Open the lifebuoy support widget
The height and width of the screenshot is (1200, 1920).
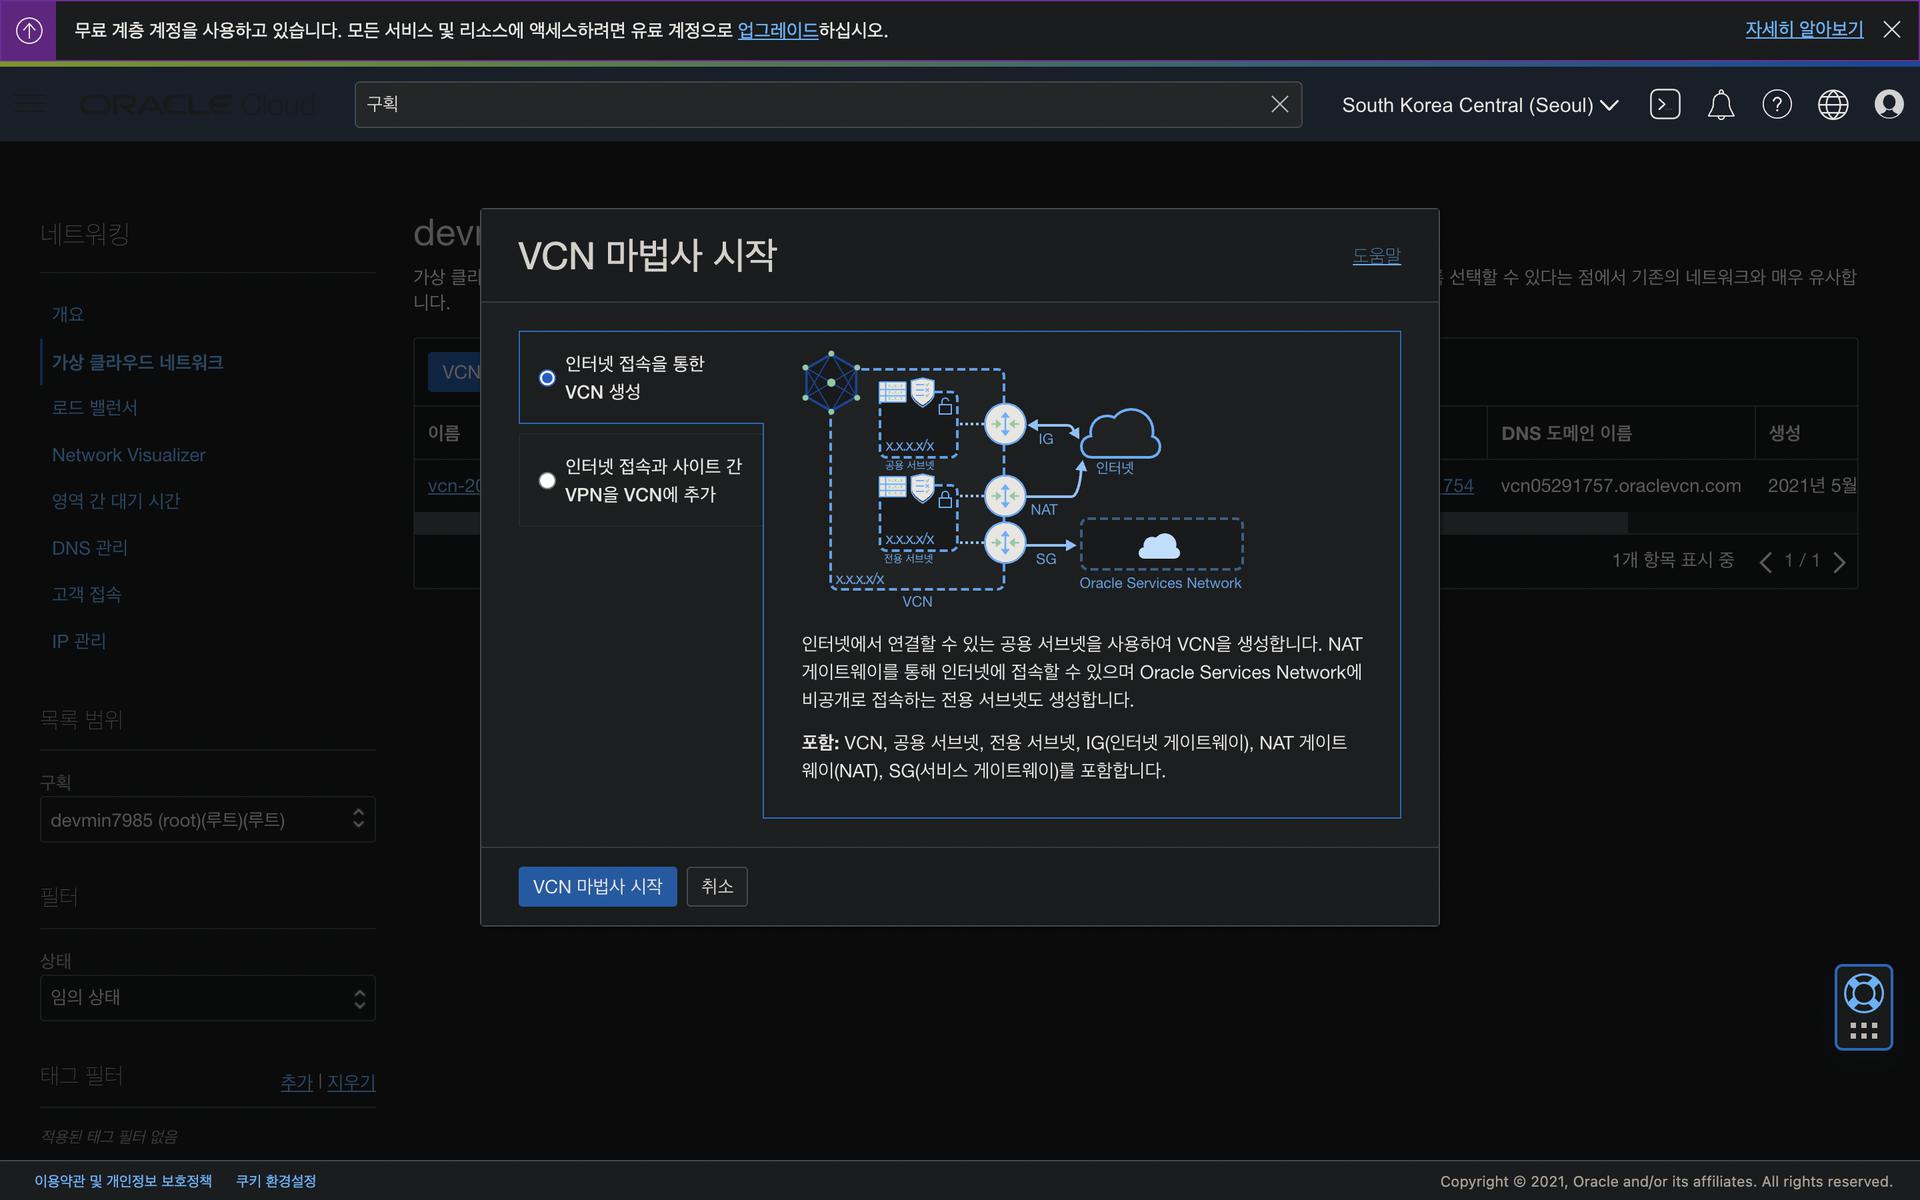(x=1863, y=994)
